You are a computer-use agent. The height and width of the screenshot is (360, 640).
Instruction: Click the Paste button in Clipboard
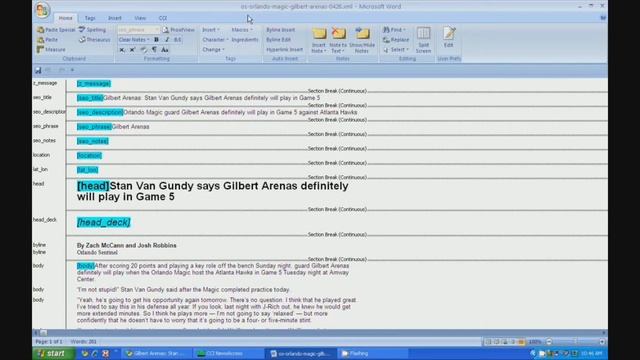point(48,40)
